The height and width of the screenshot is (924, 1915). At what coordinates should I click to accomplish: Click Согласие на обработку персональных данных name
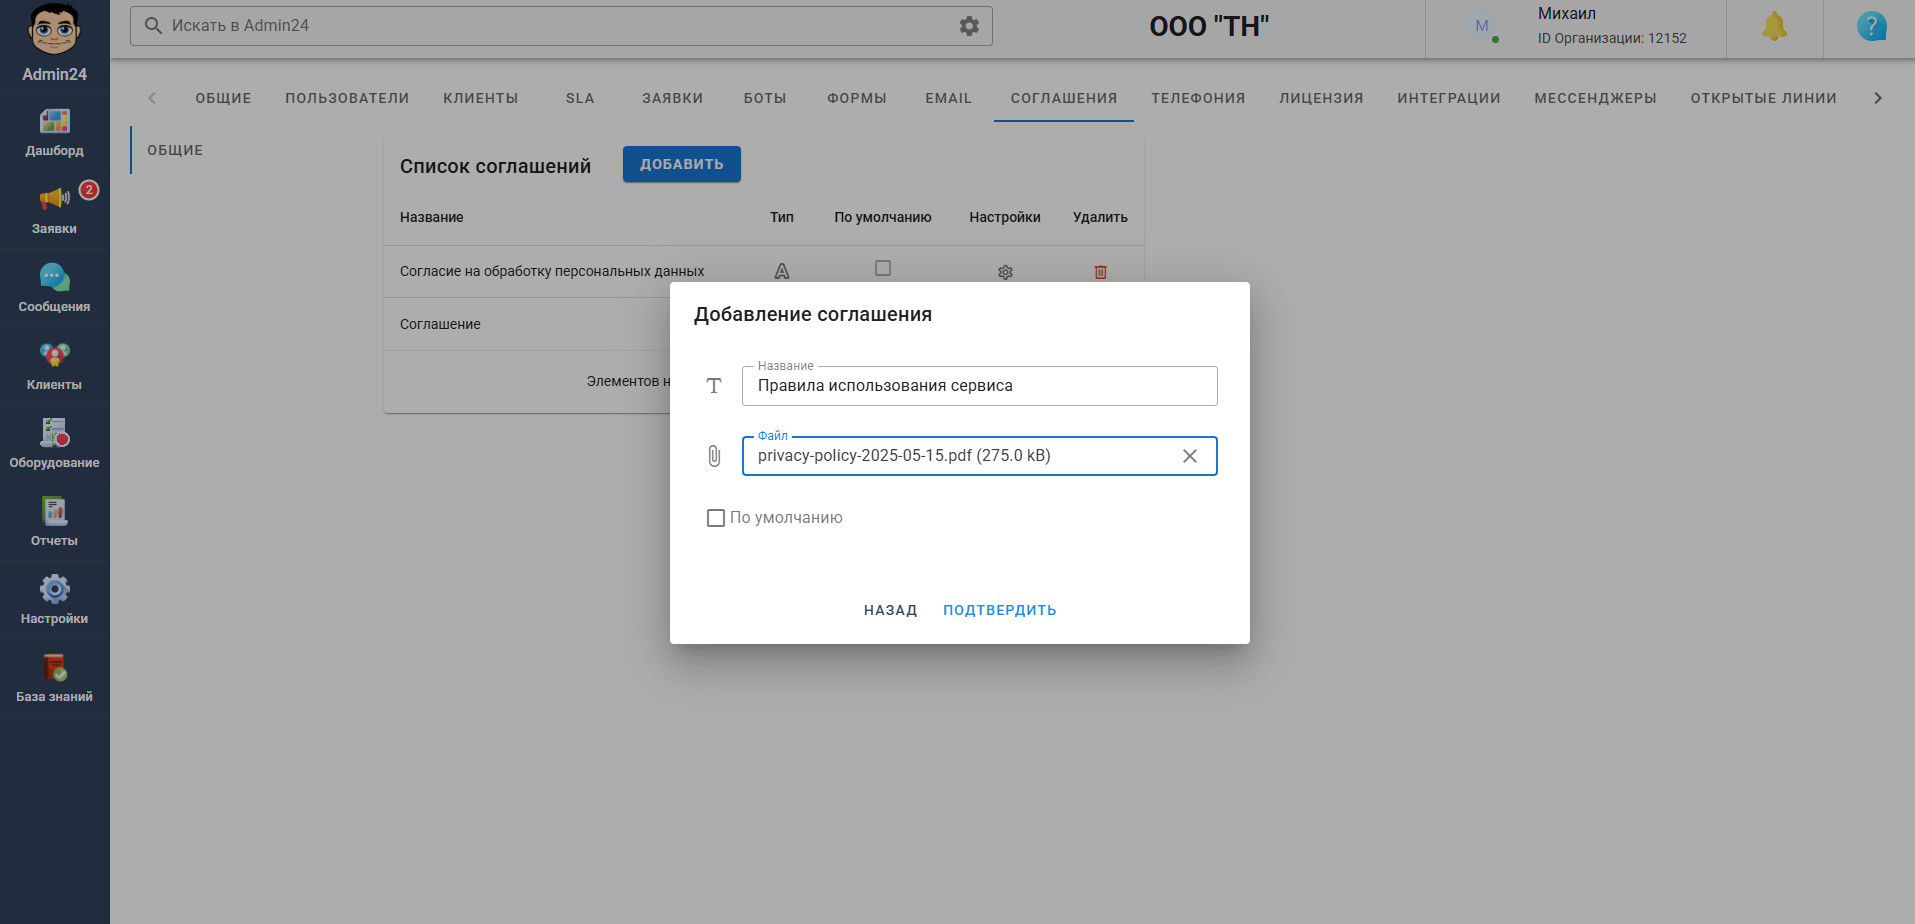[552, 271]
